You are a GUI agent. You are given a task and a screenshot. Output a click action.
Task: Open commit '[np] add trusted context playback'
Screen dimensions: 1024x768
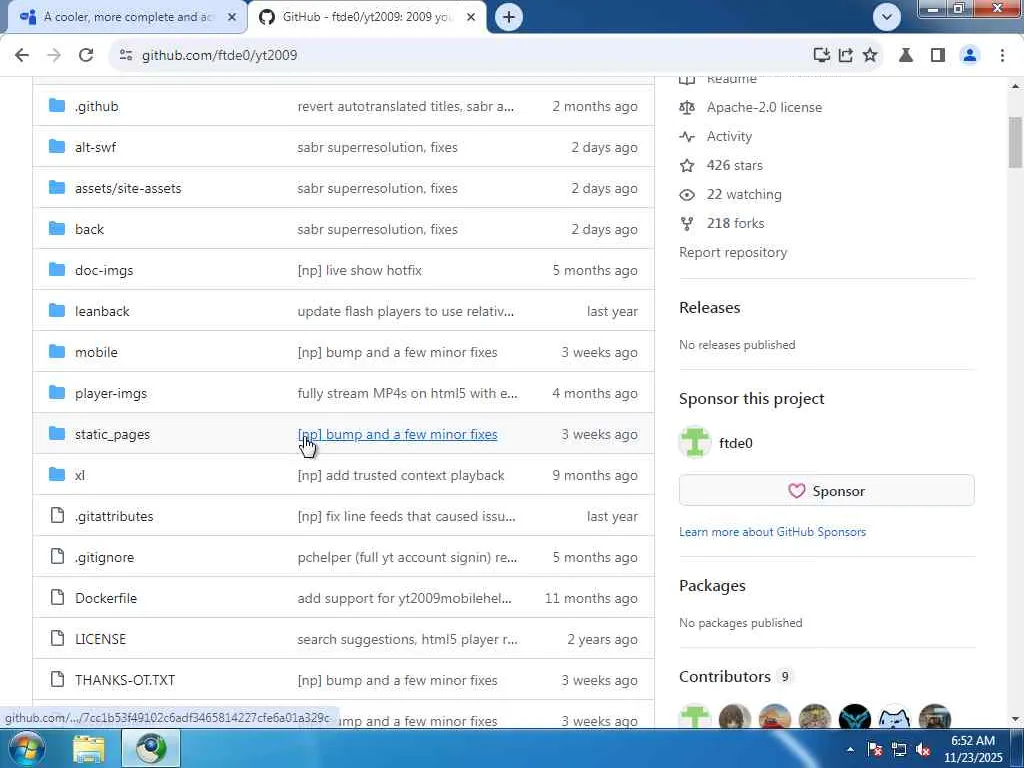(x=400, y=475)
